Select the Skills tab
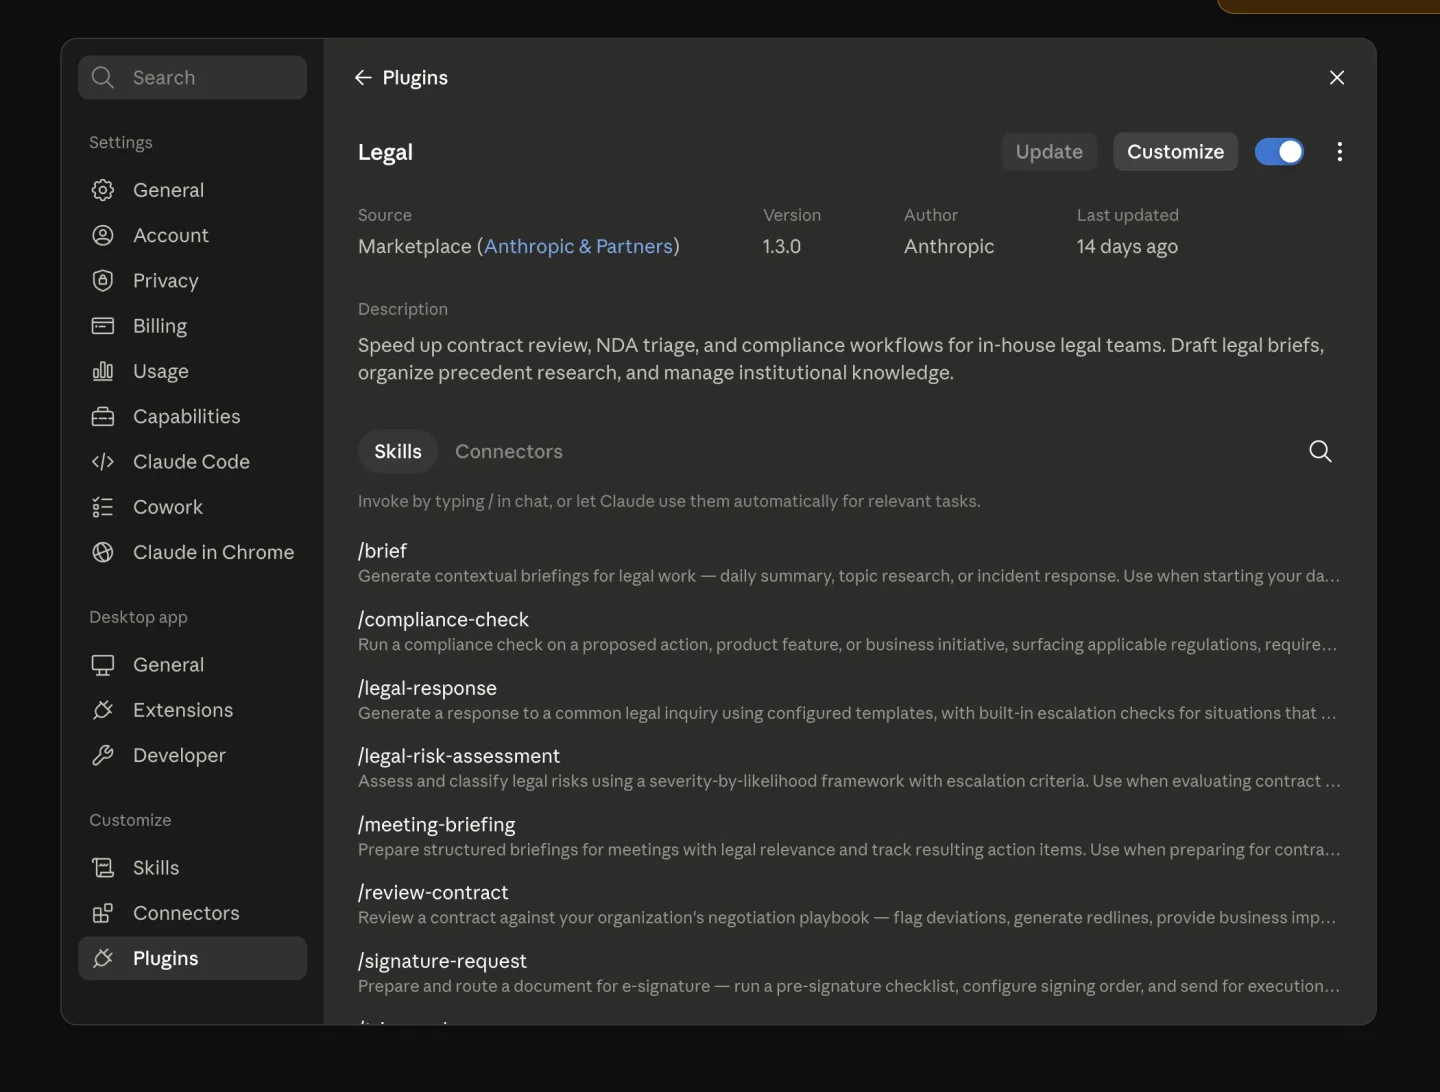This screenshot has width=1440, height=1092. click(398, 451)
